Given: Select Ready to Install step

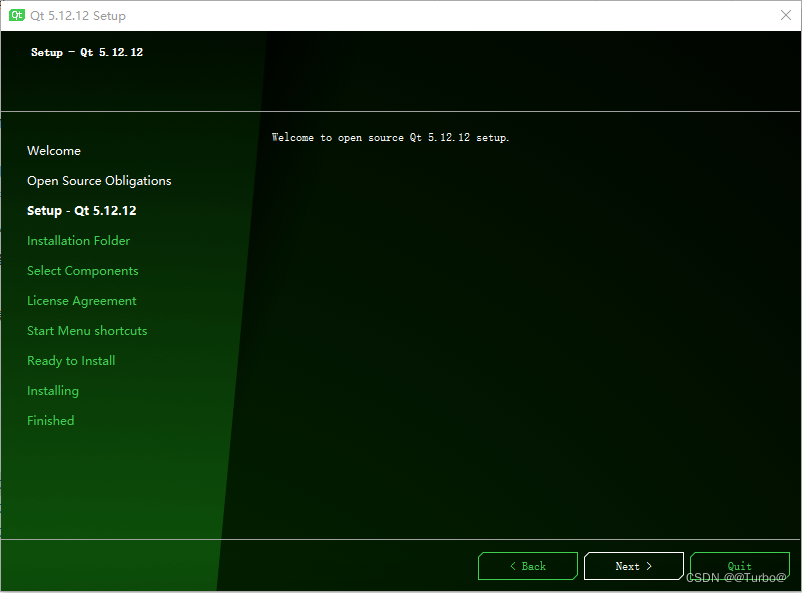Looking at the screenshot, I should tap(71, 361).
